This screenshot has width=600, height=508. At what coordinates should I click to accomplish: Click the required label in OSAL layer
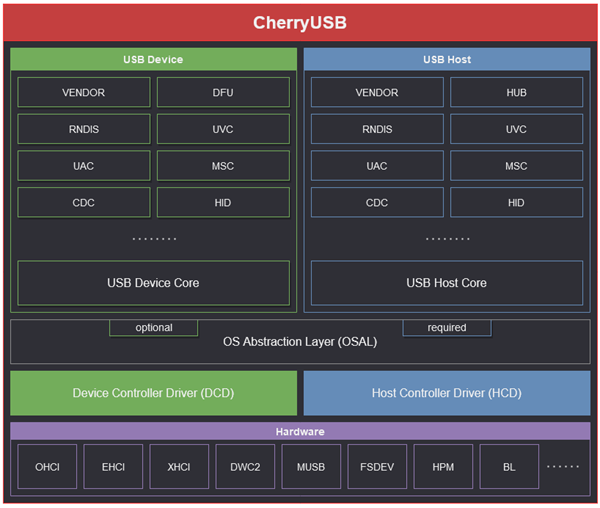pos(447,328)
